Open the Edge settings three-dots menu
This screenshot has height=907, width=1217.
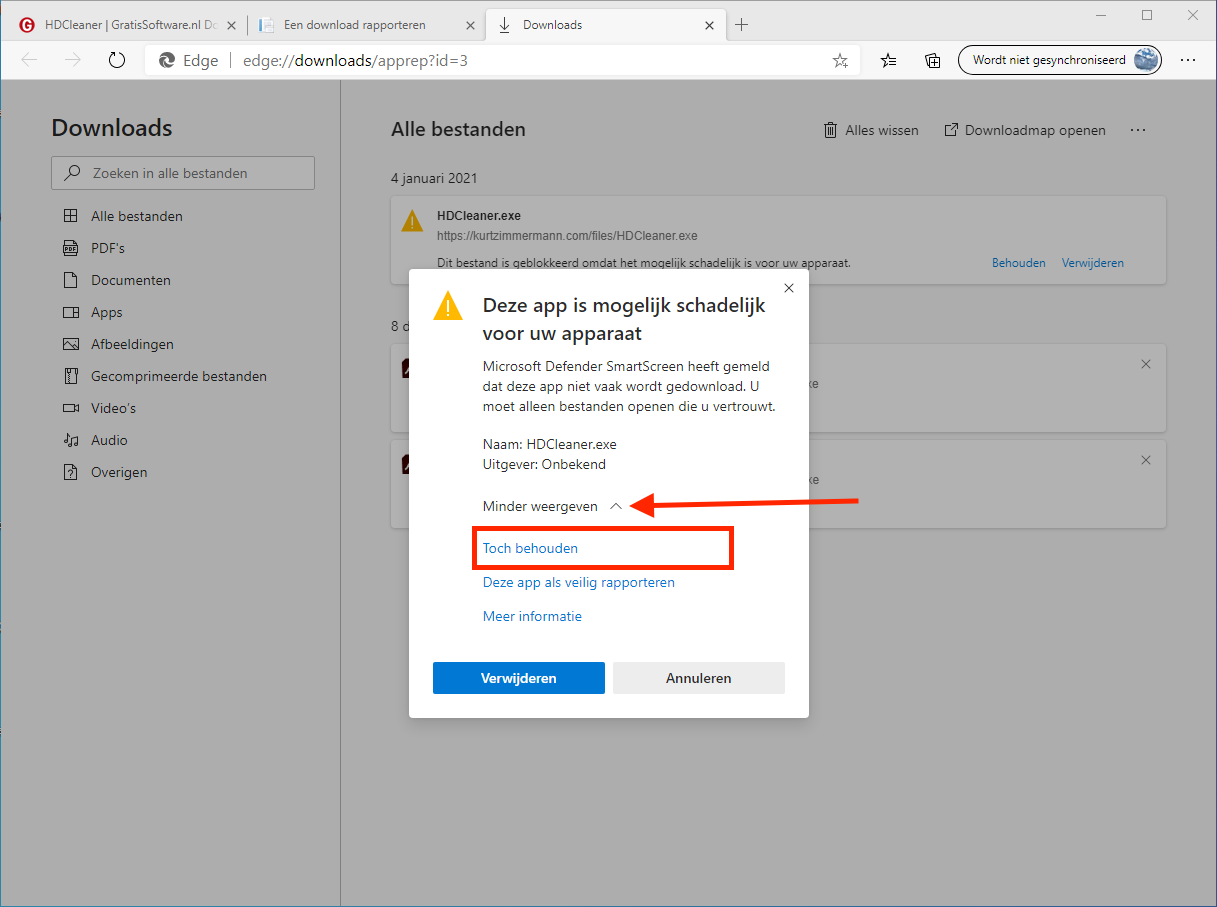pyautogui.click(x=1187, y=60)
